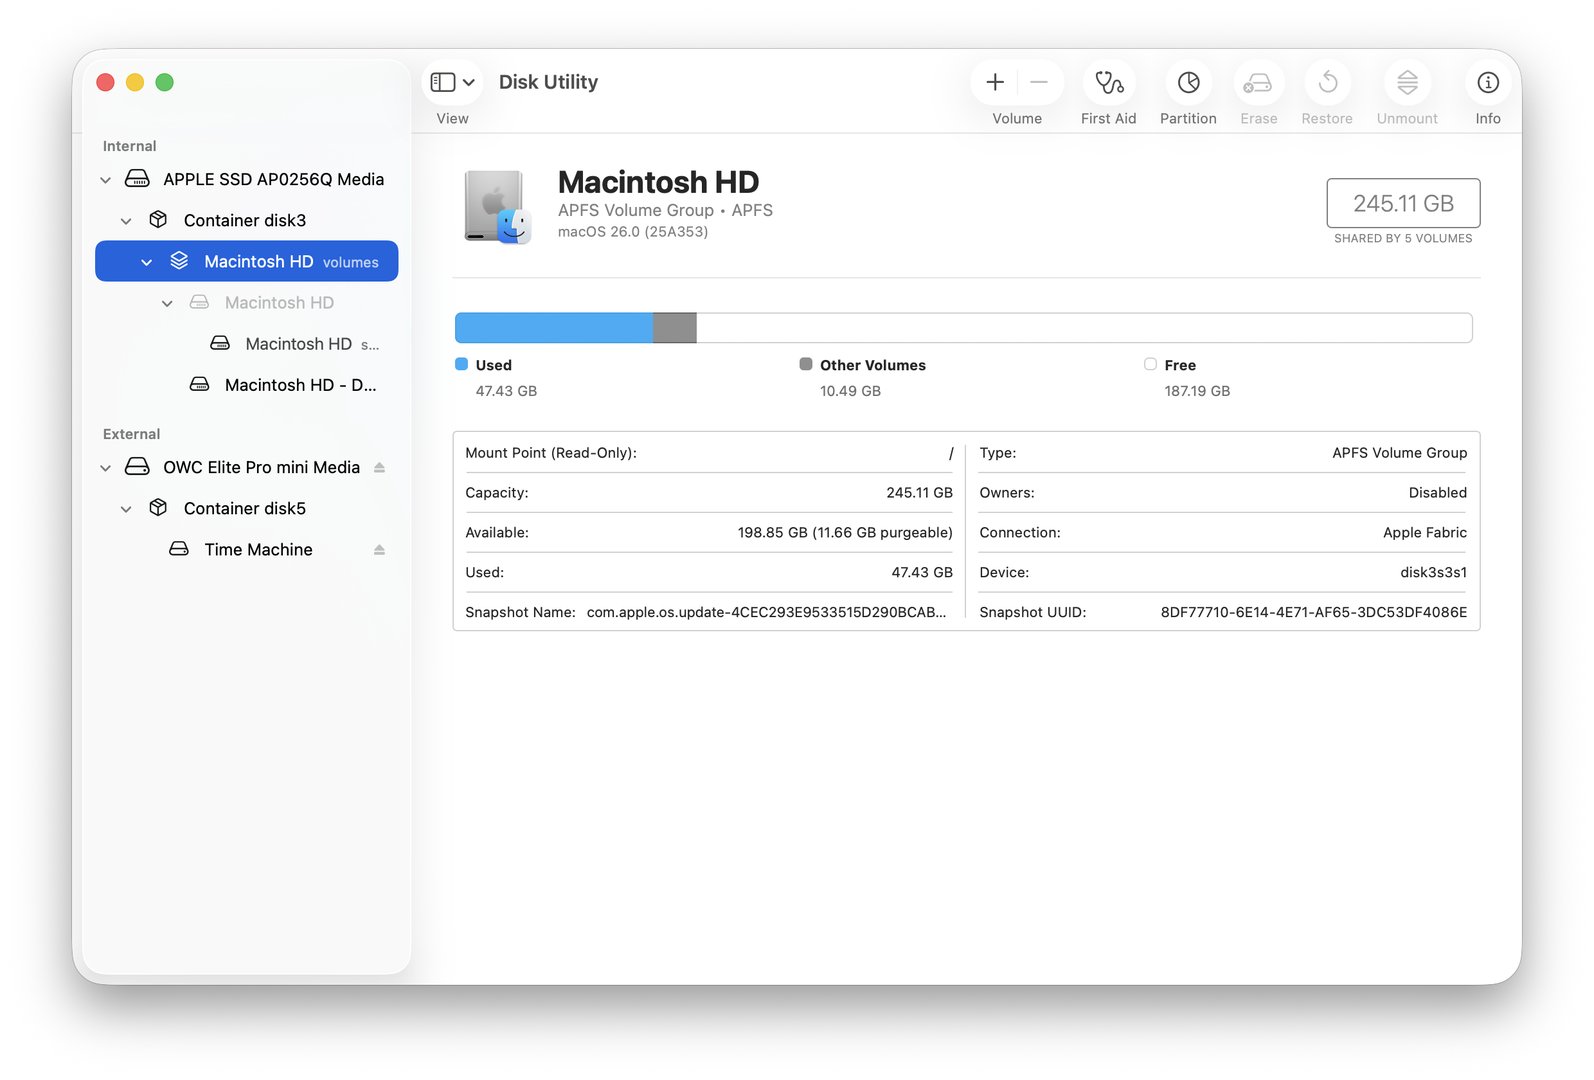Click the gray Other Volumes legend swatch
1594x1080 pixels.
(x=806, y=364)
